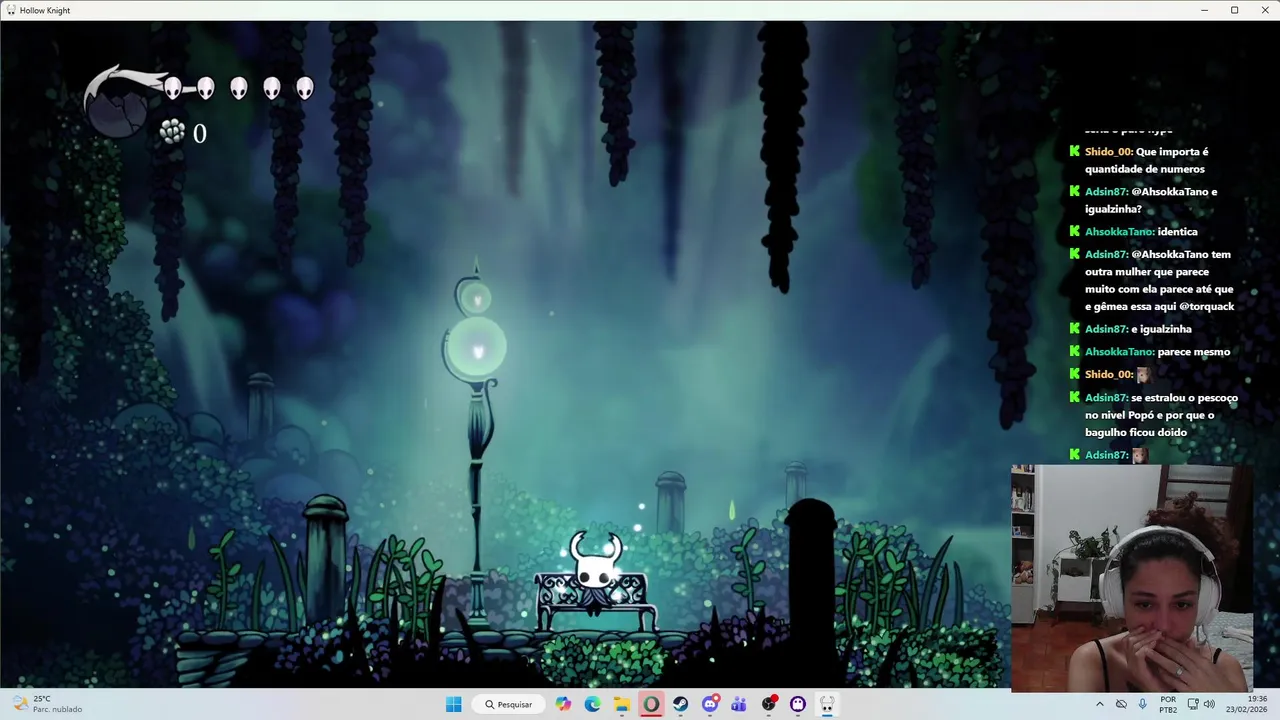Open Copilot from the taskbar

(x=564, y=704)
